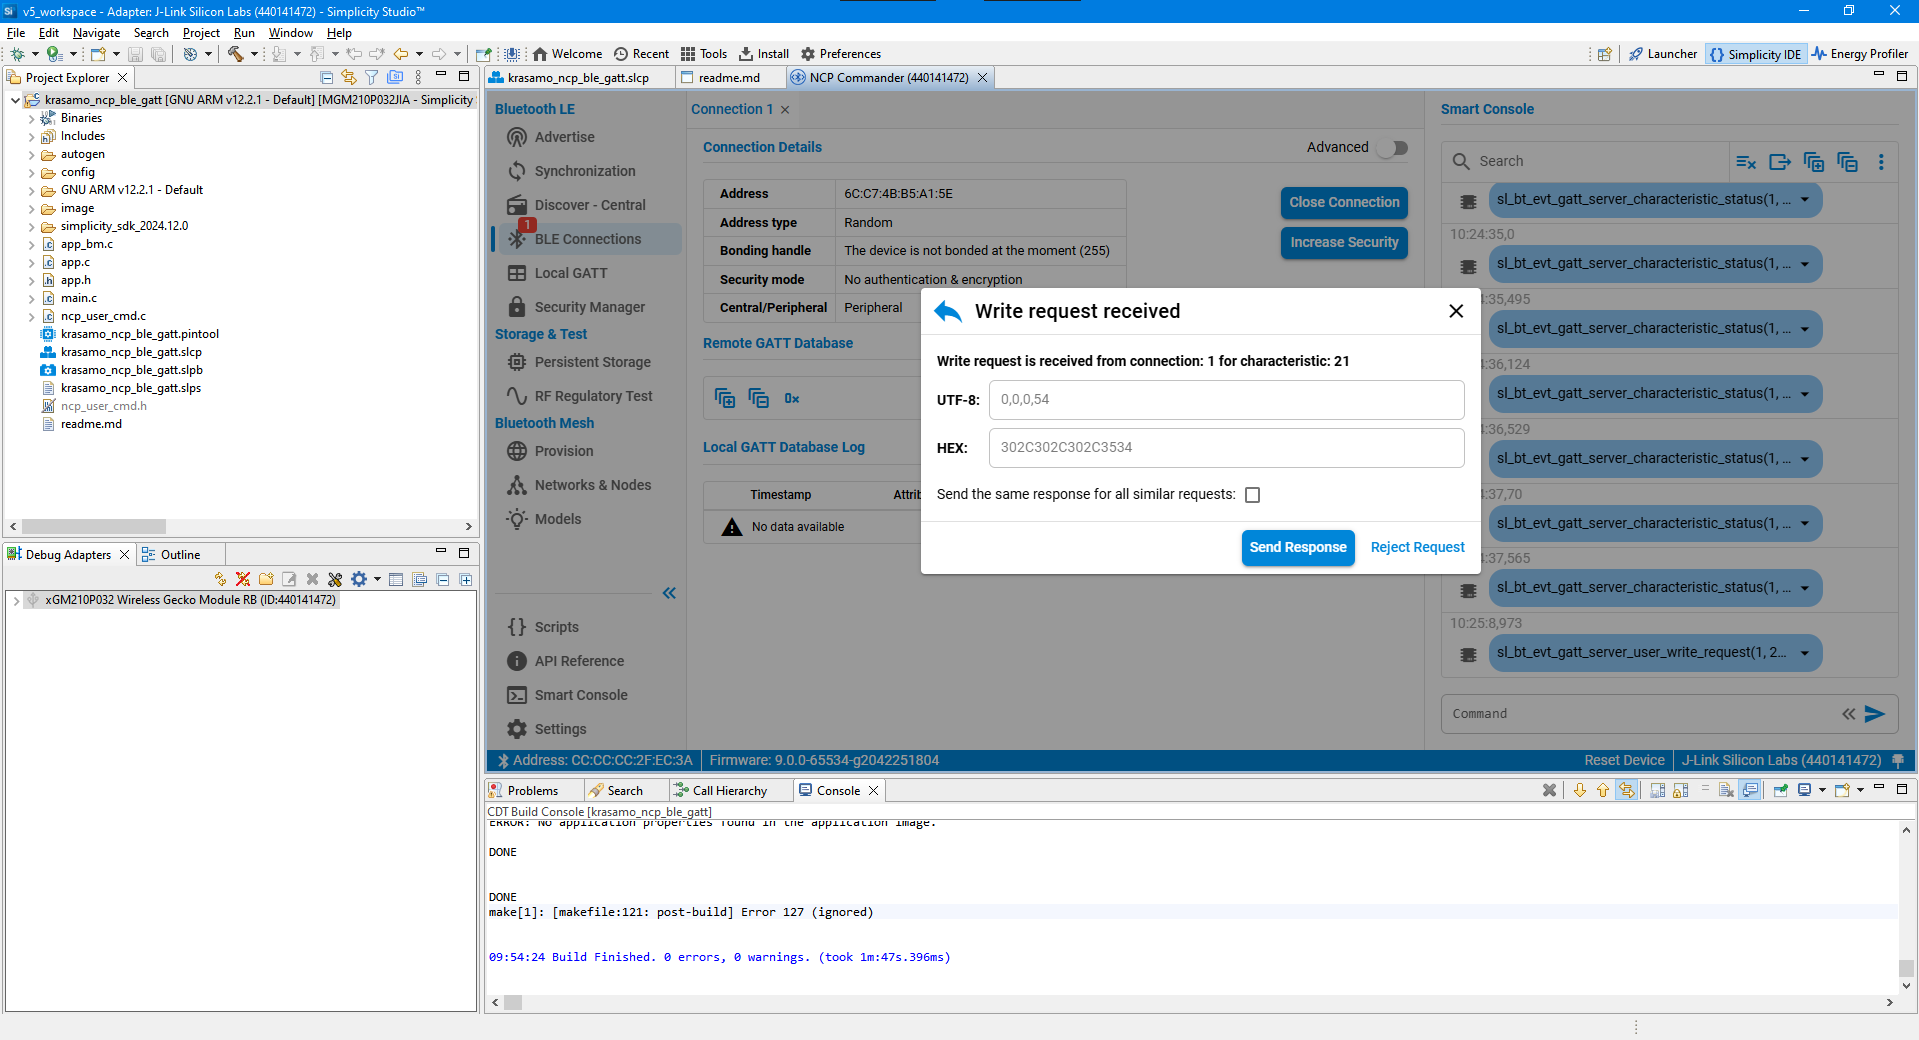This screenshot has height=1040, width=1919.
Task: Expand the autogen folder
Action: [31, 154]
